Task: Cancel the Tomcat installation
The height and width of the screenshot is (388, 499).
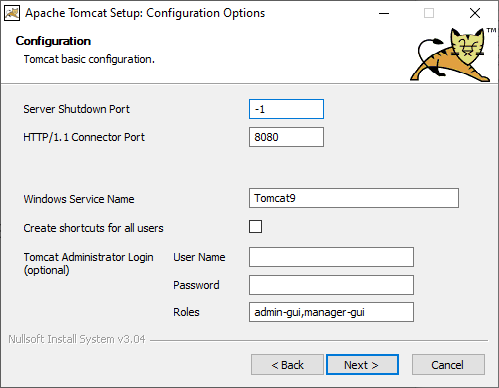Action: pyautogui.click(x=448, y=365)
